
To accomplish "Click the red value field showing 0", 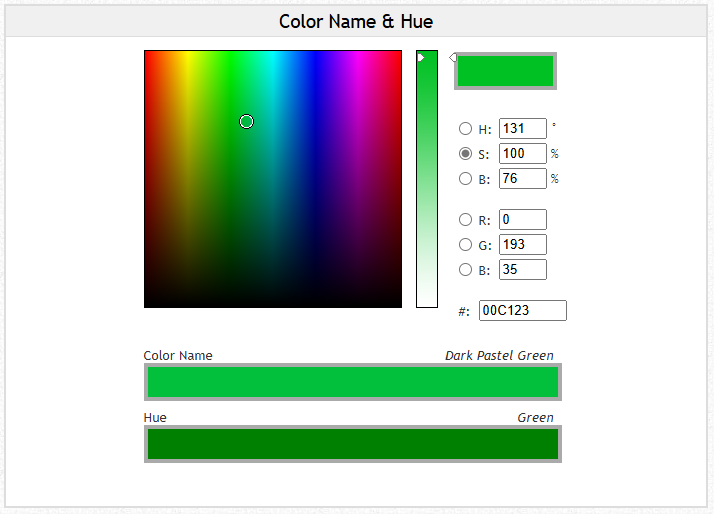I will (522, 220).
